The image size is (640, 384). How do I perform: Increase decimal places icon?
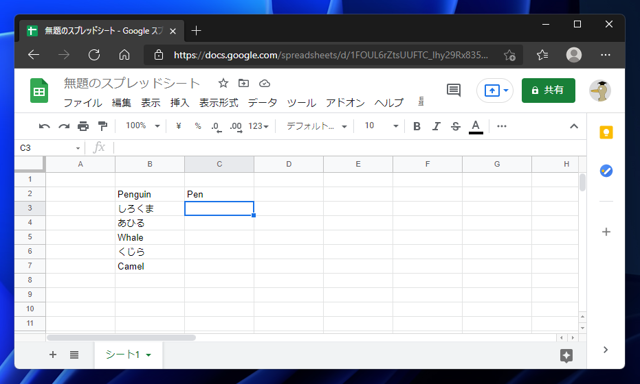point(236,127)
